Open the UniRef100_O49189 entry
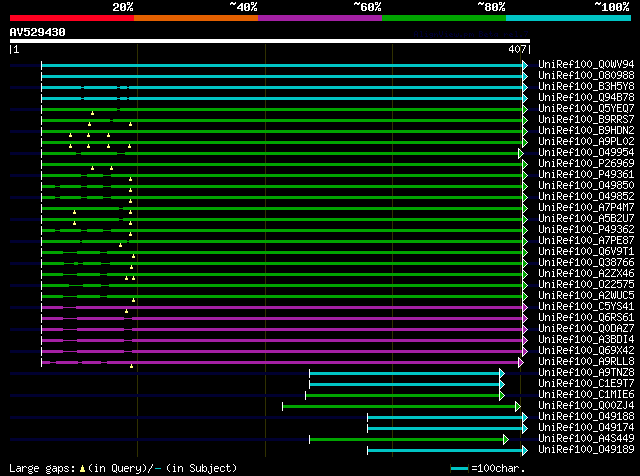Image resolution: width=640 pixels, height=476 pixels. pos(586,450)
